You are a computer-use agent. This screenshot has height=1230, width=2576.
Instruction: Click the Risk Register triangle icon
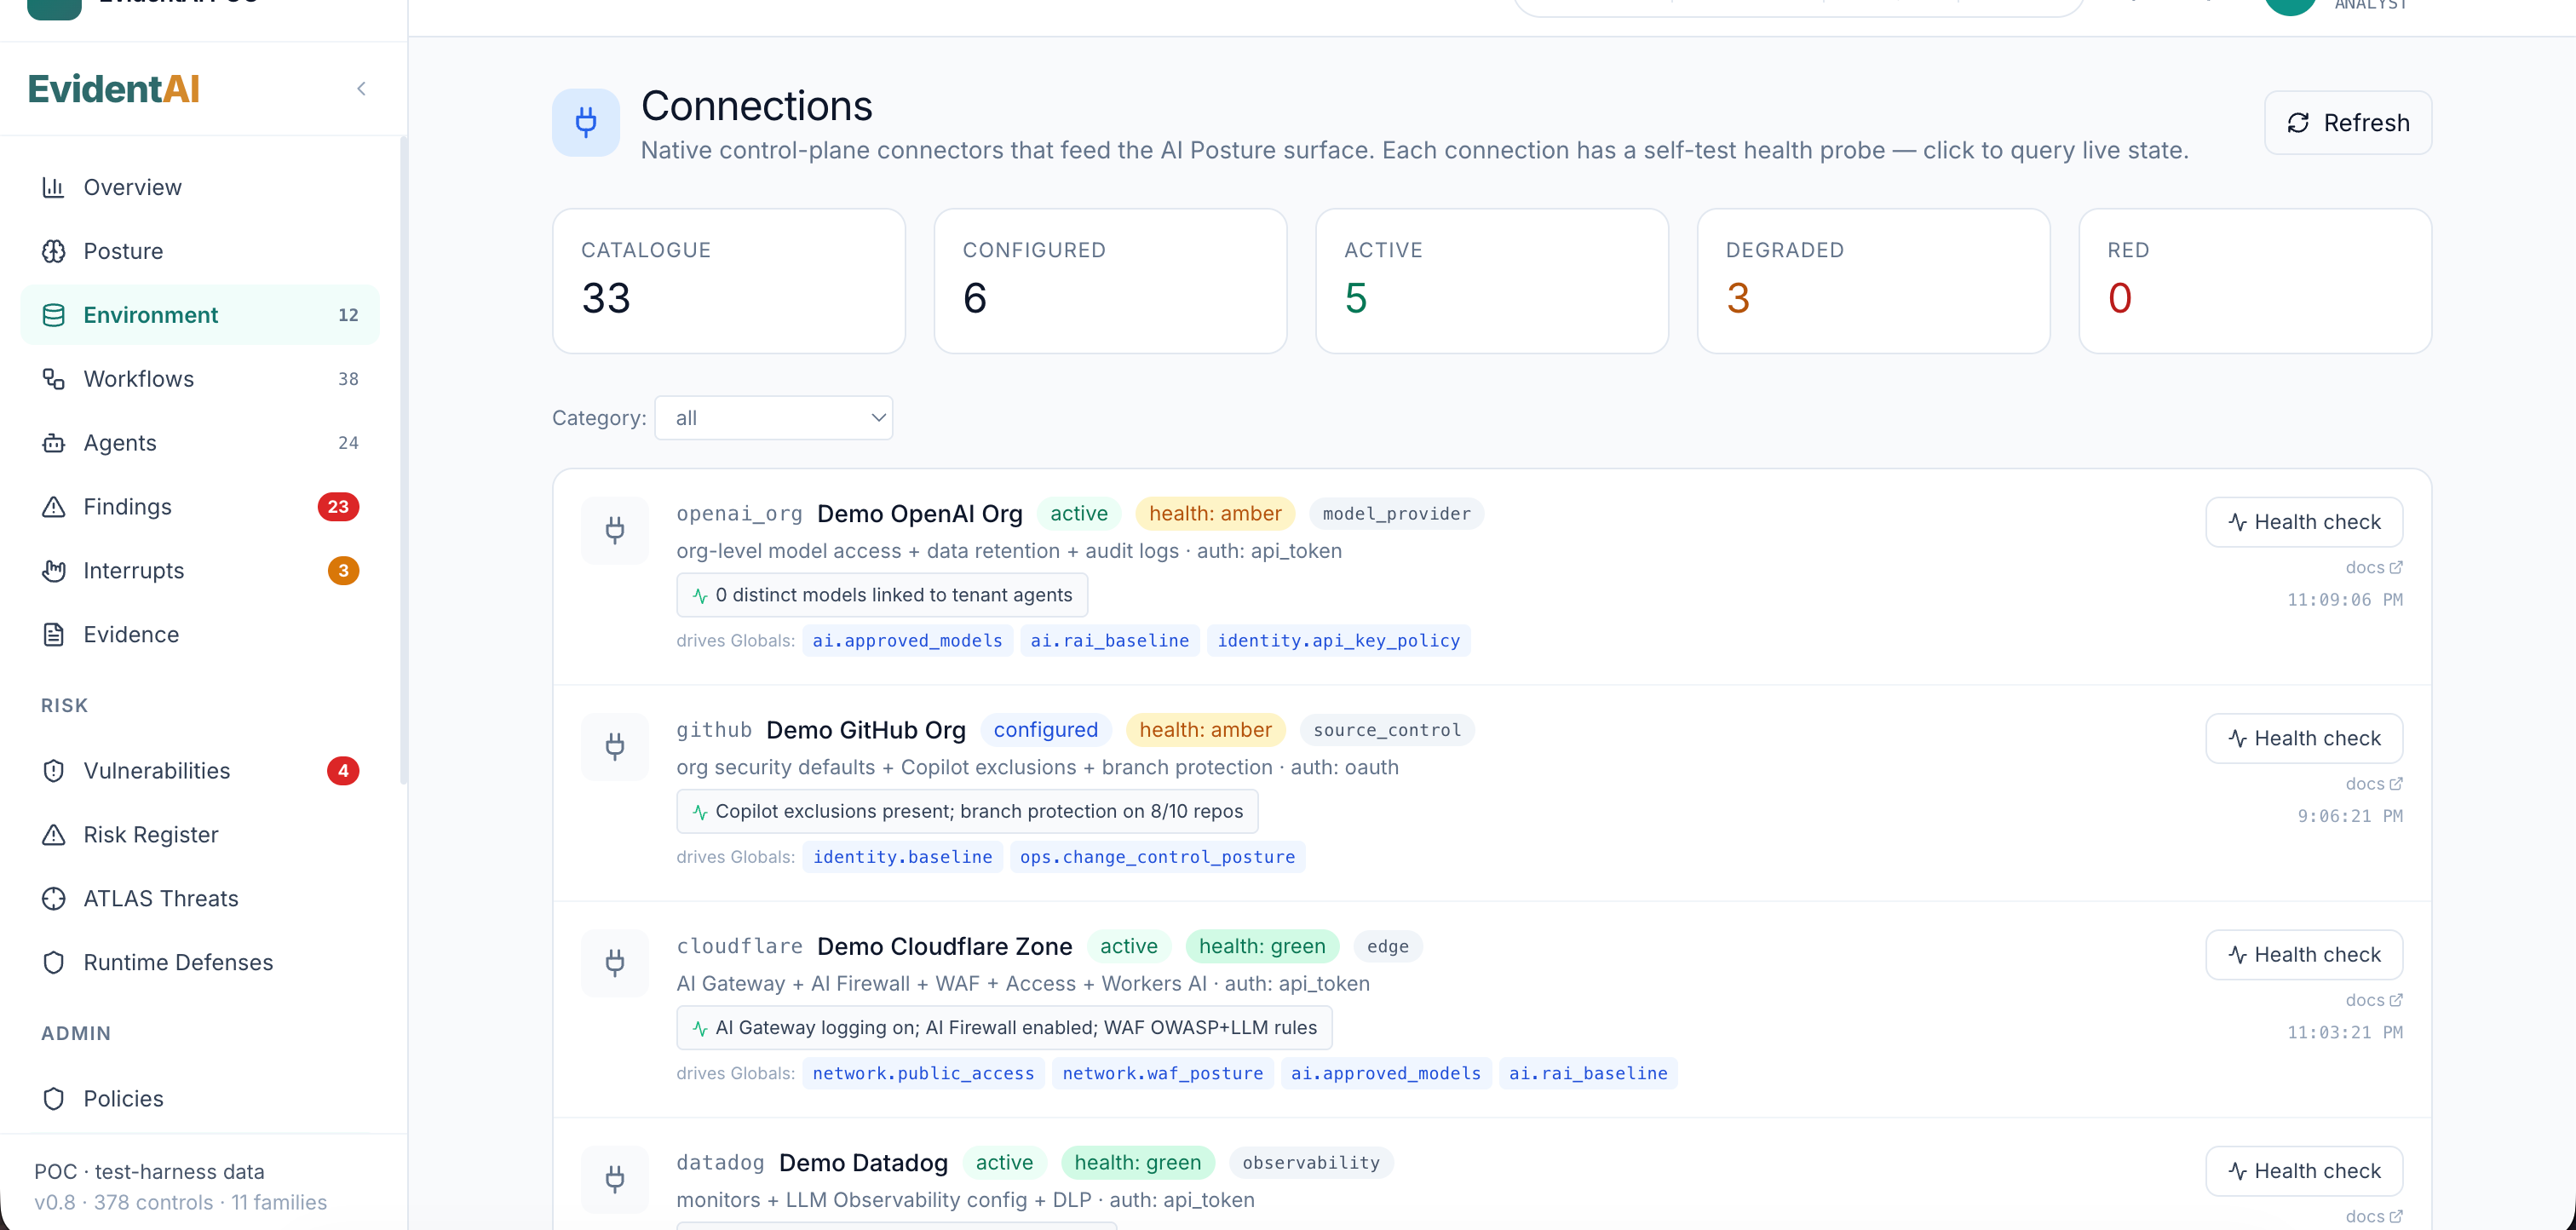(x=53, y=835)
